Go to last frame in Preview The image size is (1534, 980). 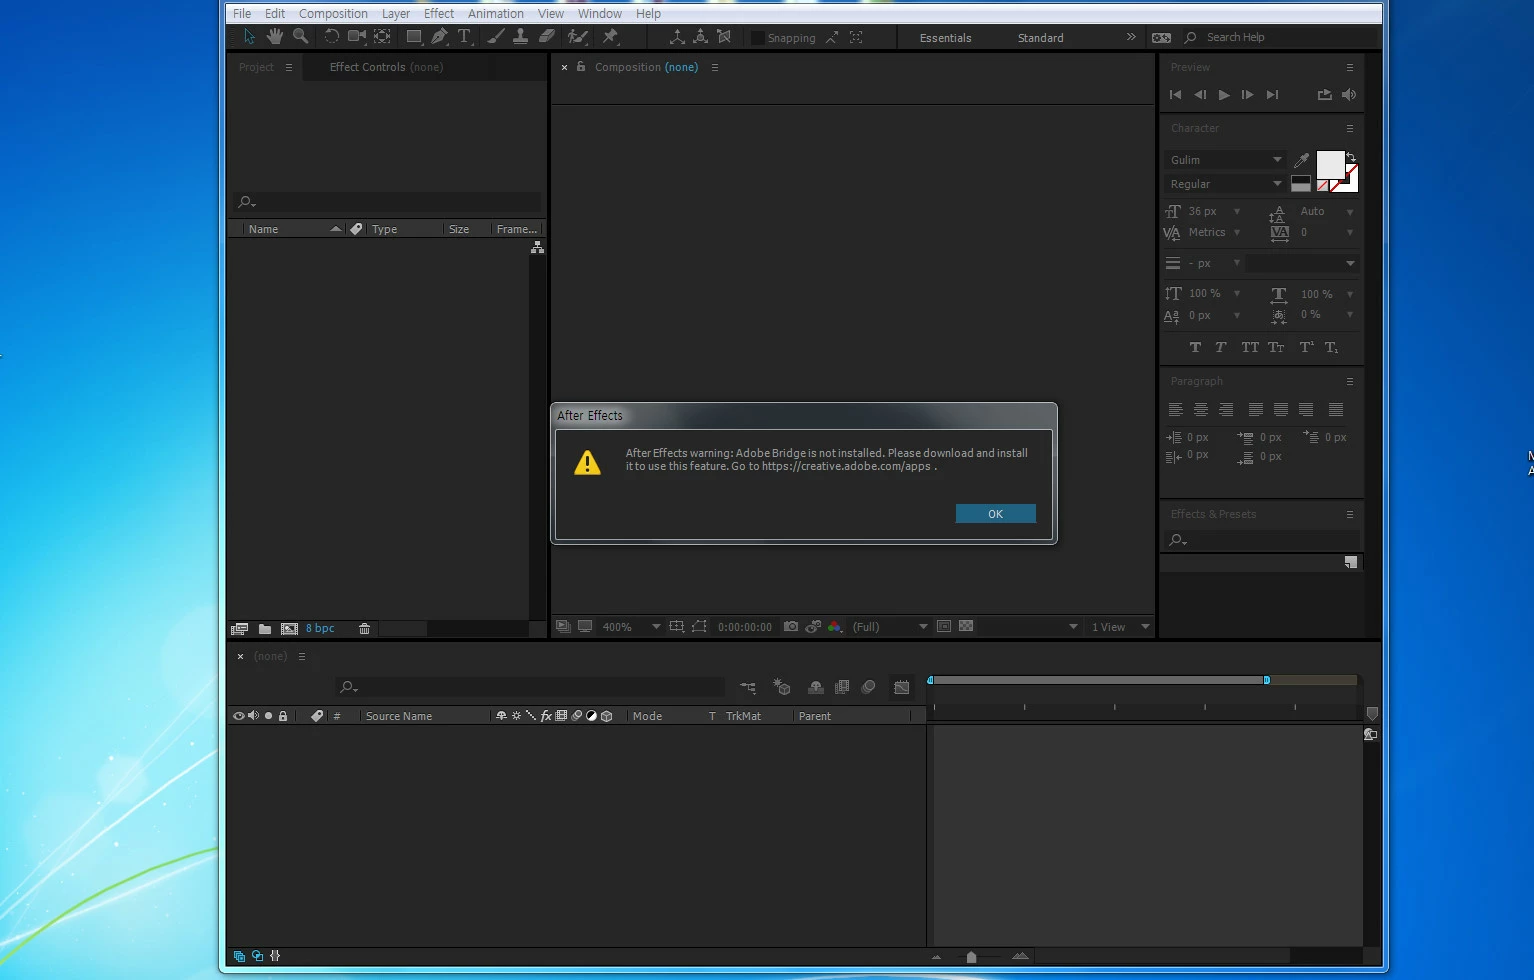1272,95
